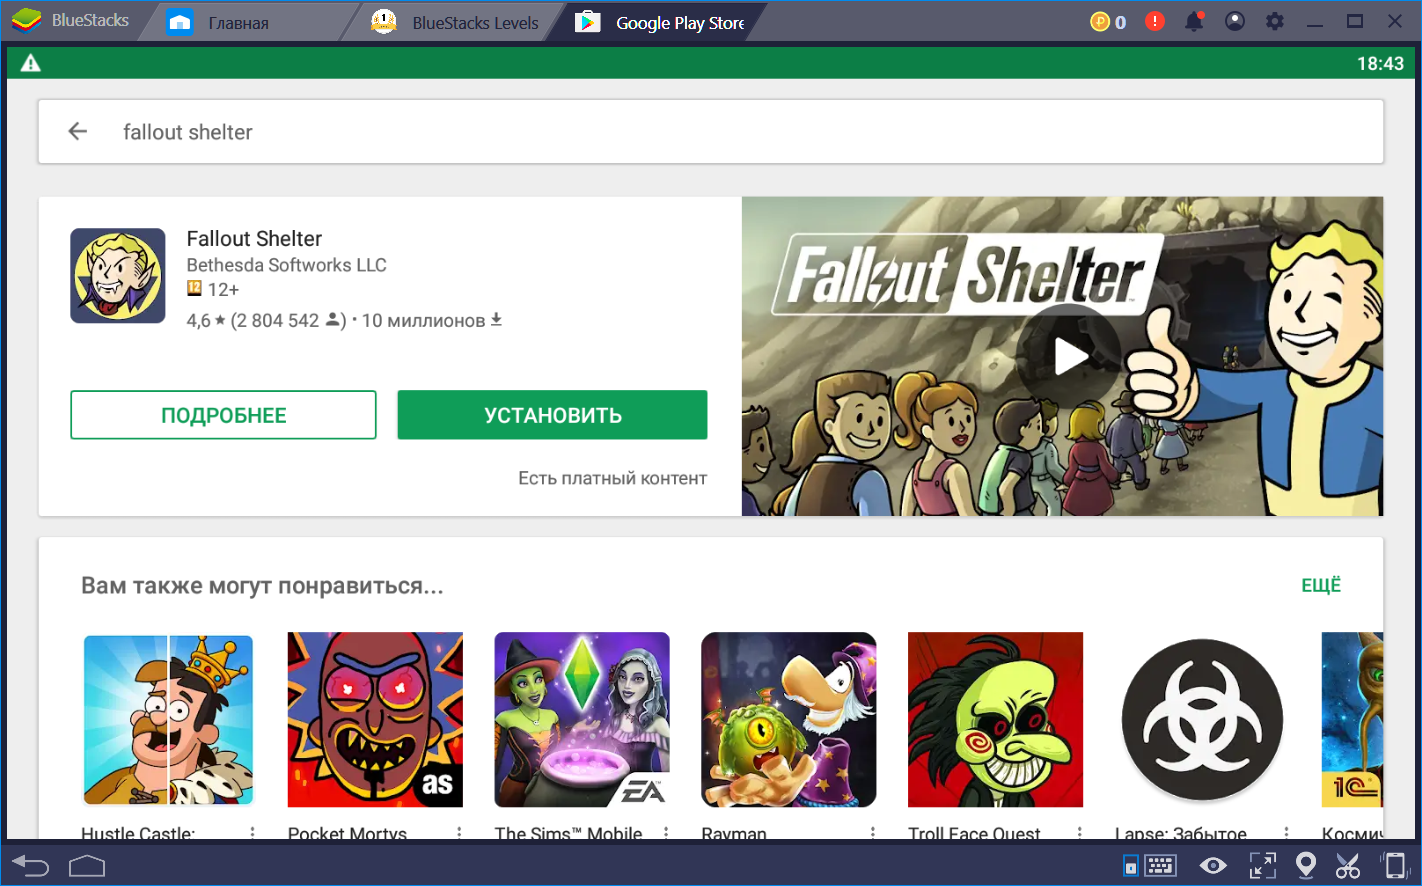Open Hustle Castle three-dot menu
The image size is (1422, 886).
[252, 832]
